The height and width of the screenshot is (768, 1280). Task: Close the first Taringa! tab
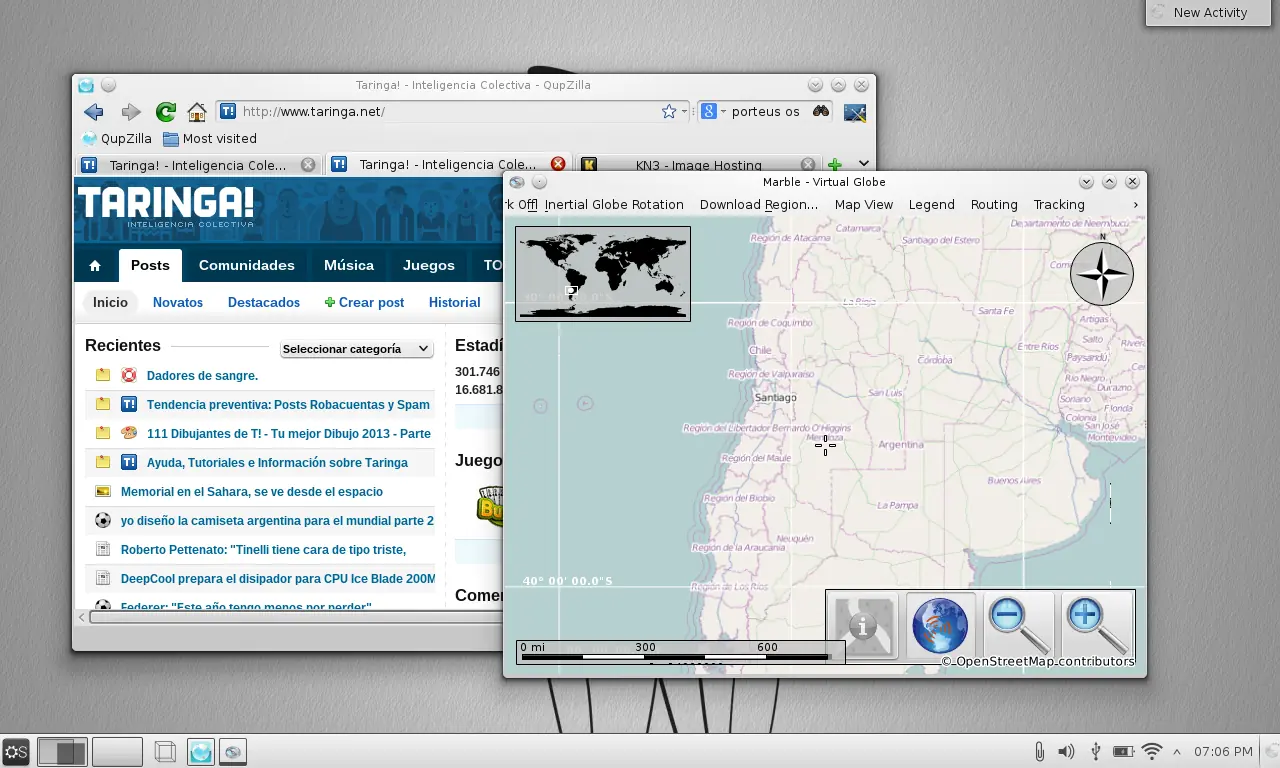[x=308, y=165]
